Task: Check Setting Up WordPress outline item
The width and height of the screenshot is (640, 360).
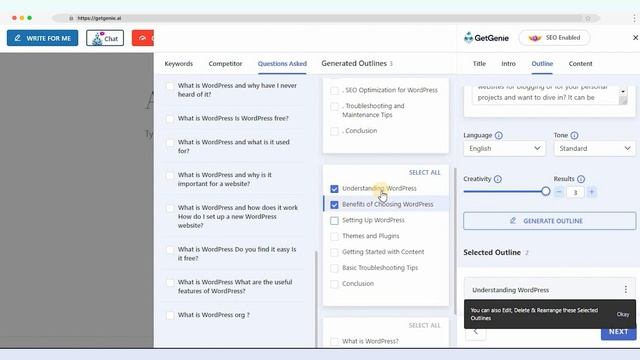Action: [334, 220]
